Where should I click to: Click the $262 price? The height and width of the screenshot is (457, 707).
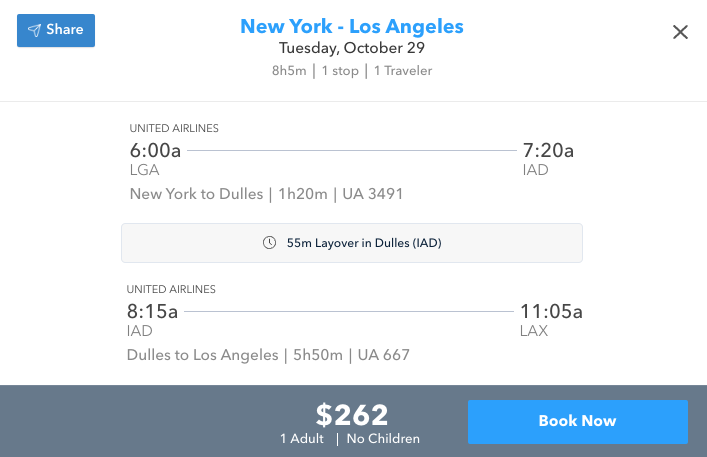[x=352, y=414]
